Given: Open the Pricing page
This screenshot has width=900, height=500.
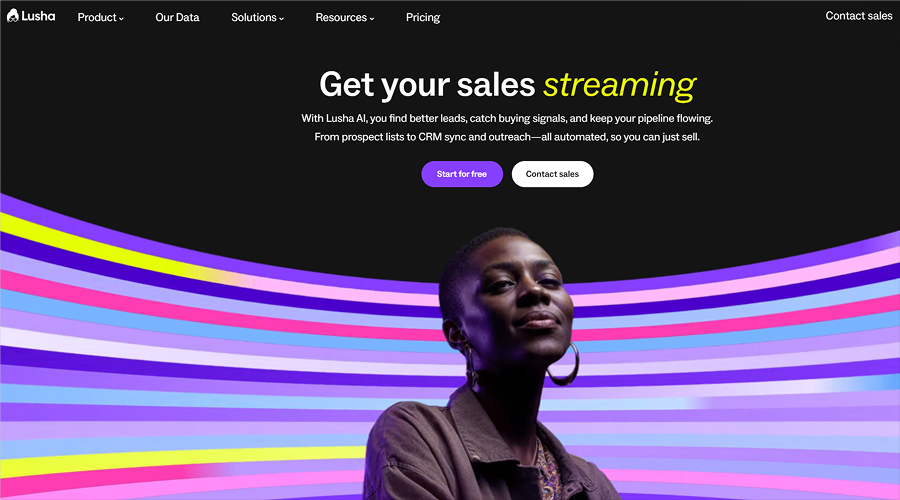Looking at the screenshot, I should pyautogui.click(x=423, y=17).
